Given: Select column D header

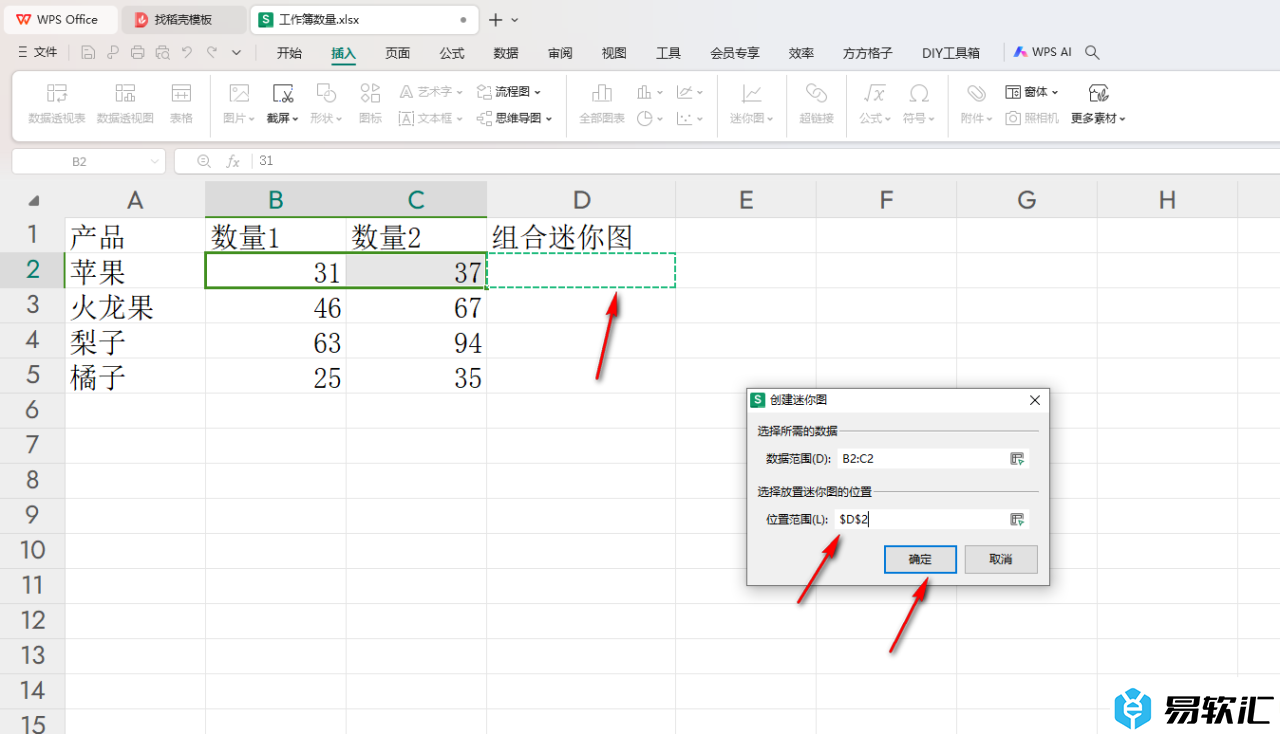Looking at the screenshot, I should (581, 200).
